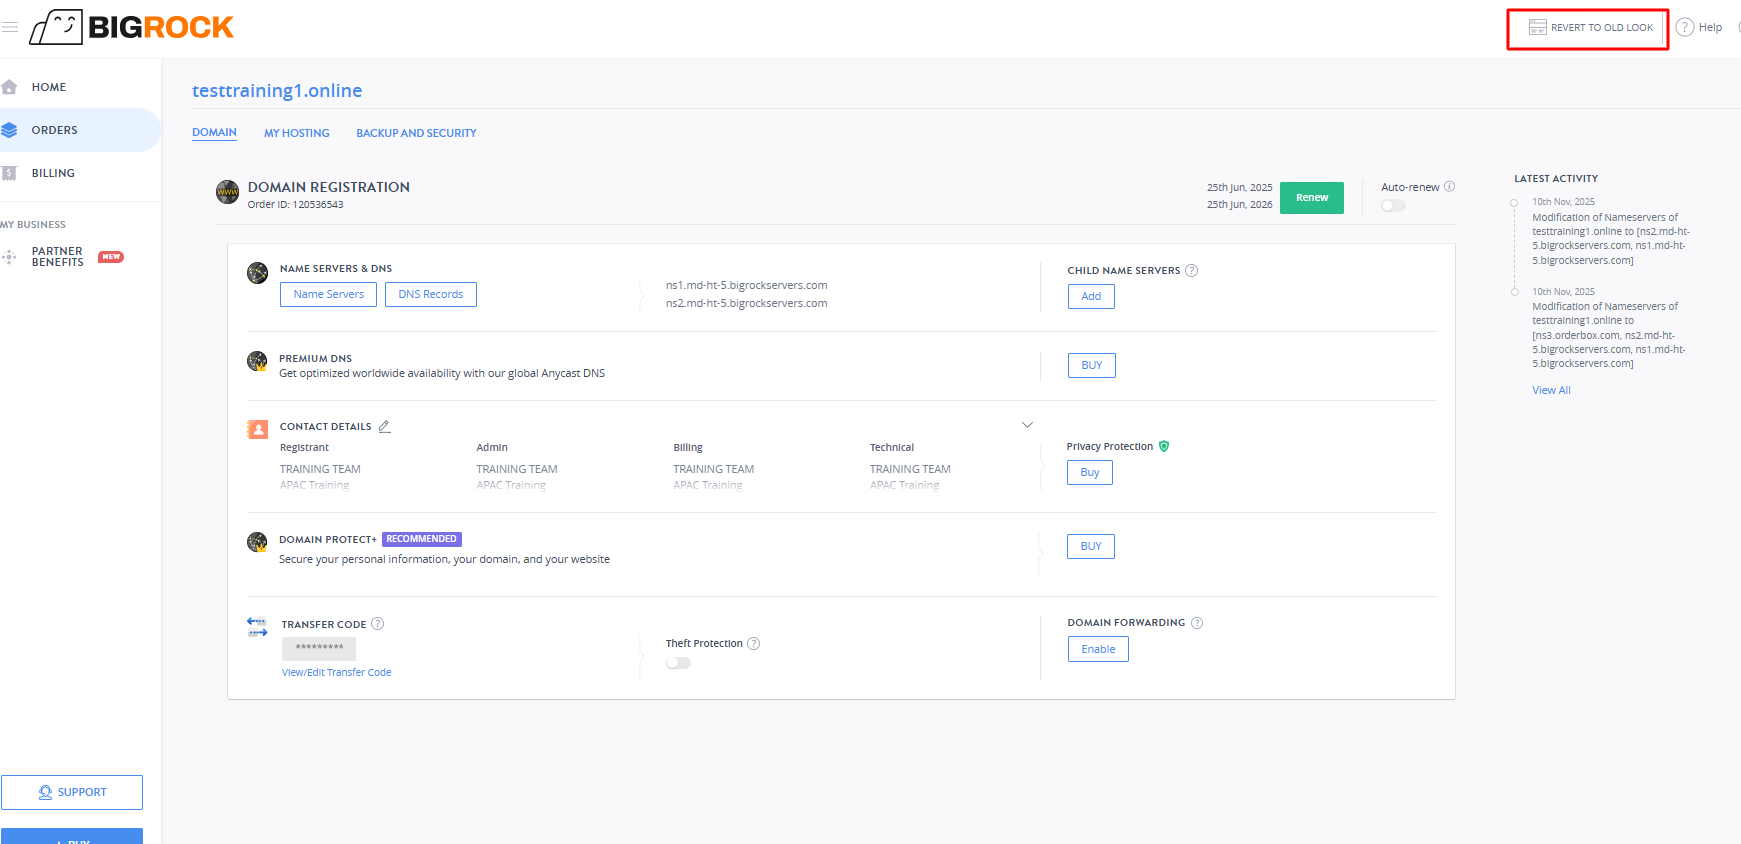
Task: Click the RECOMMENDED badge next to Domain Protect+
Action: coord(422,539)
